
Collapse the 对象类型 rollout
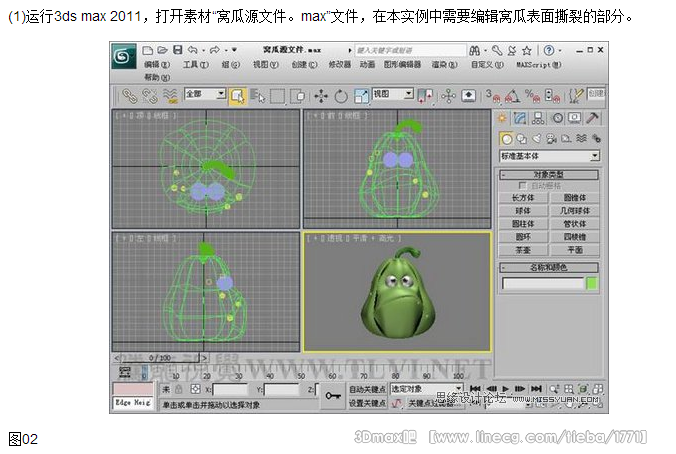(548, 175)
